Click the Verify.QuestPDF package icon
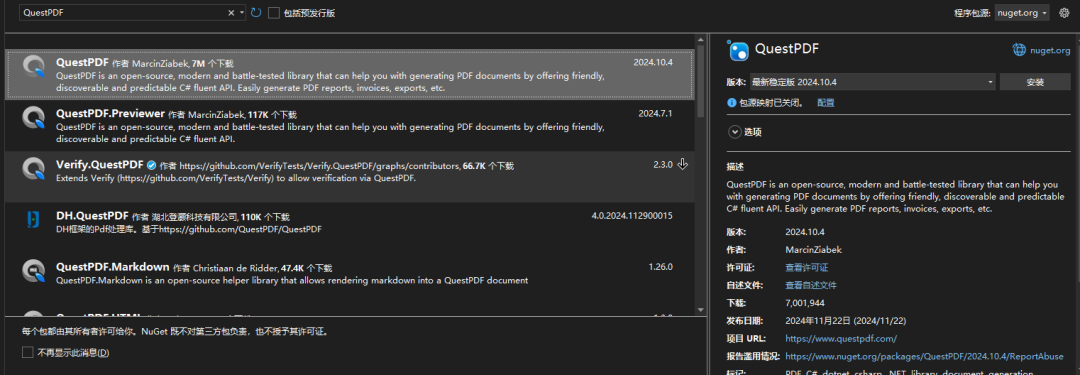Viewport: 1080px width, 375px height. tap(33, 168)
